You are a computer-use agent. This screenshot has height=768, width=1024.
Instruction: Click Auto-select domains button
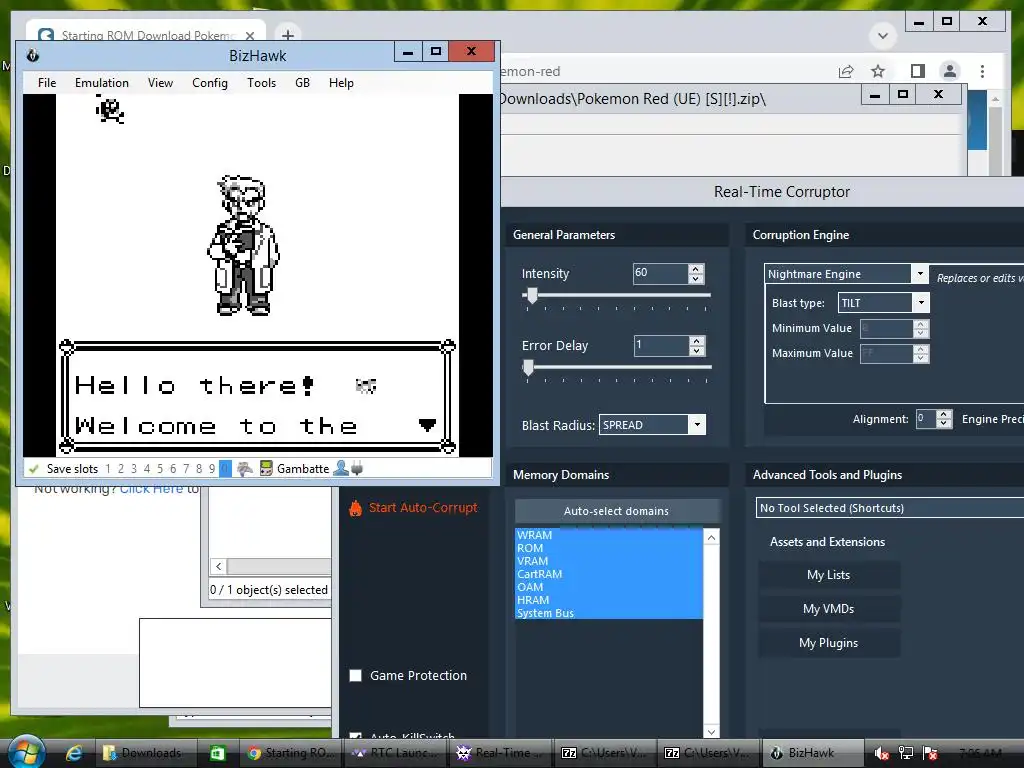click(616, 511)
